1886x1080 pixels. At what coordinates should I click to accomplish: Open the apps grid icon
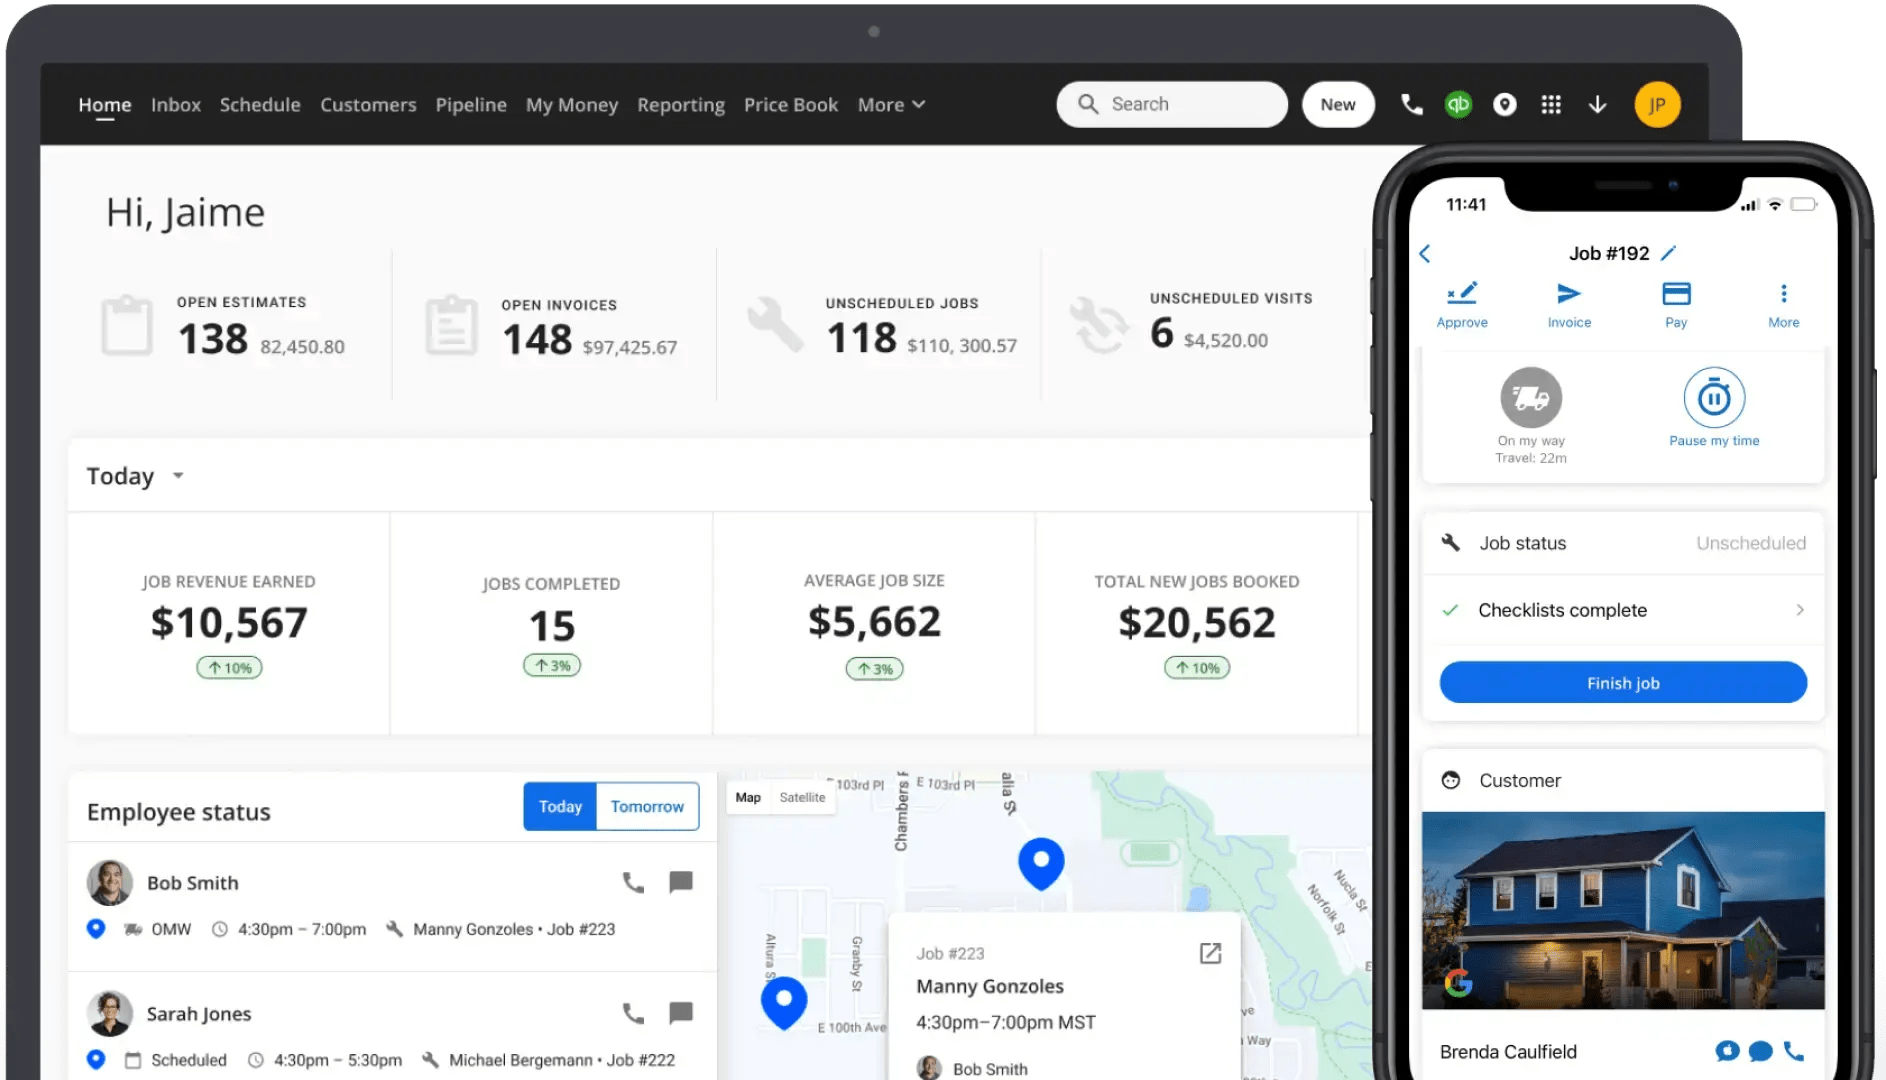[1551, 104]
